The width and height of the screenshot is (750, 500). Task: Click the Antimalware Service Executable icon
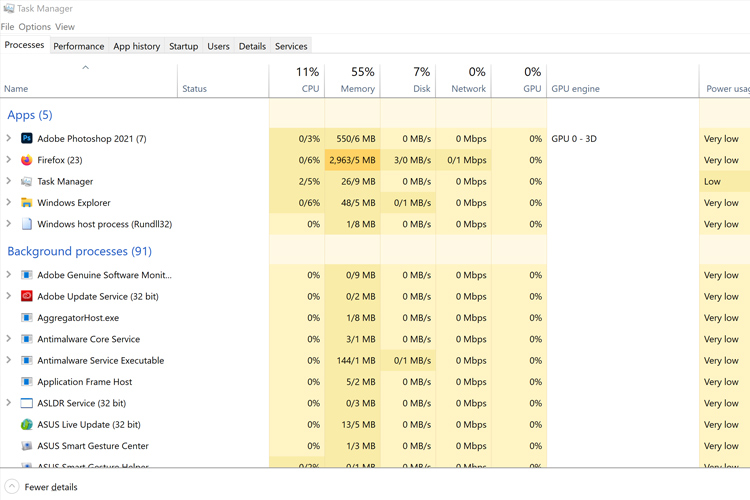27,360
